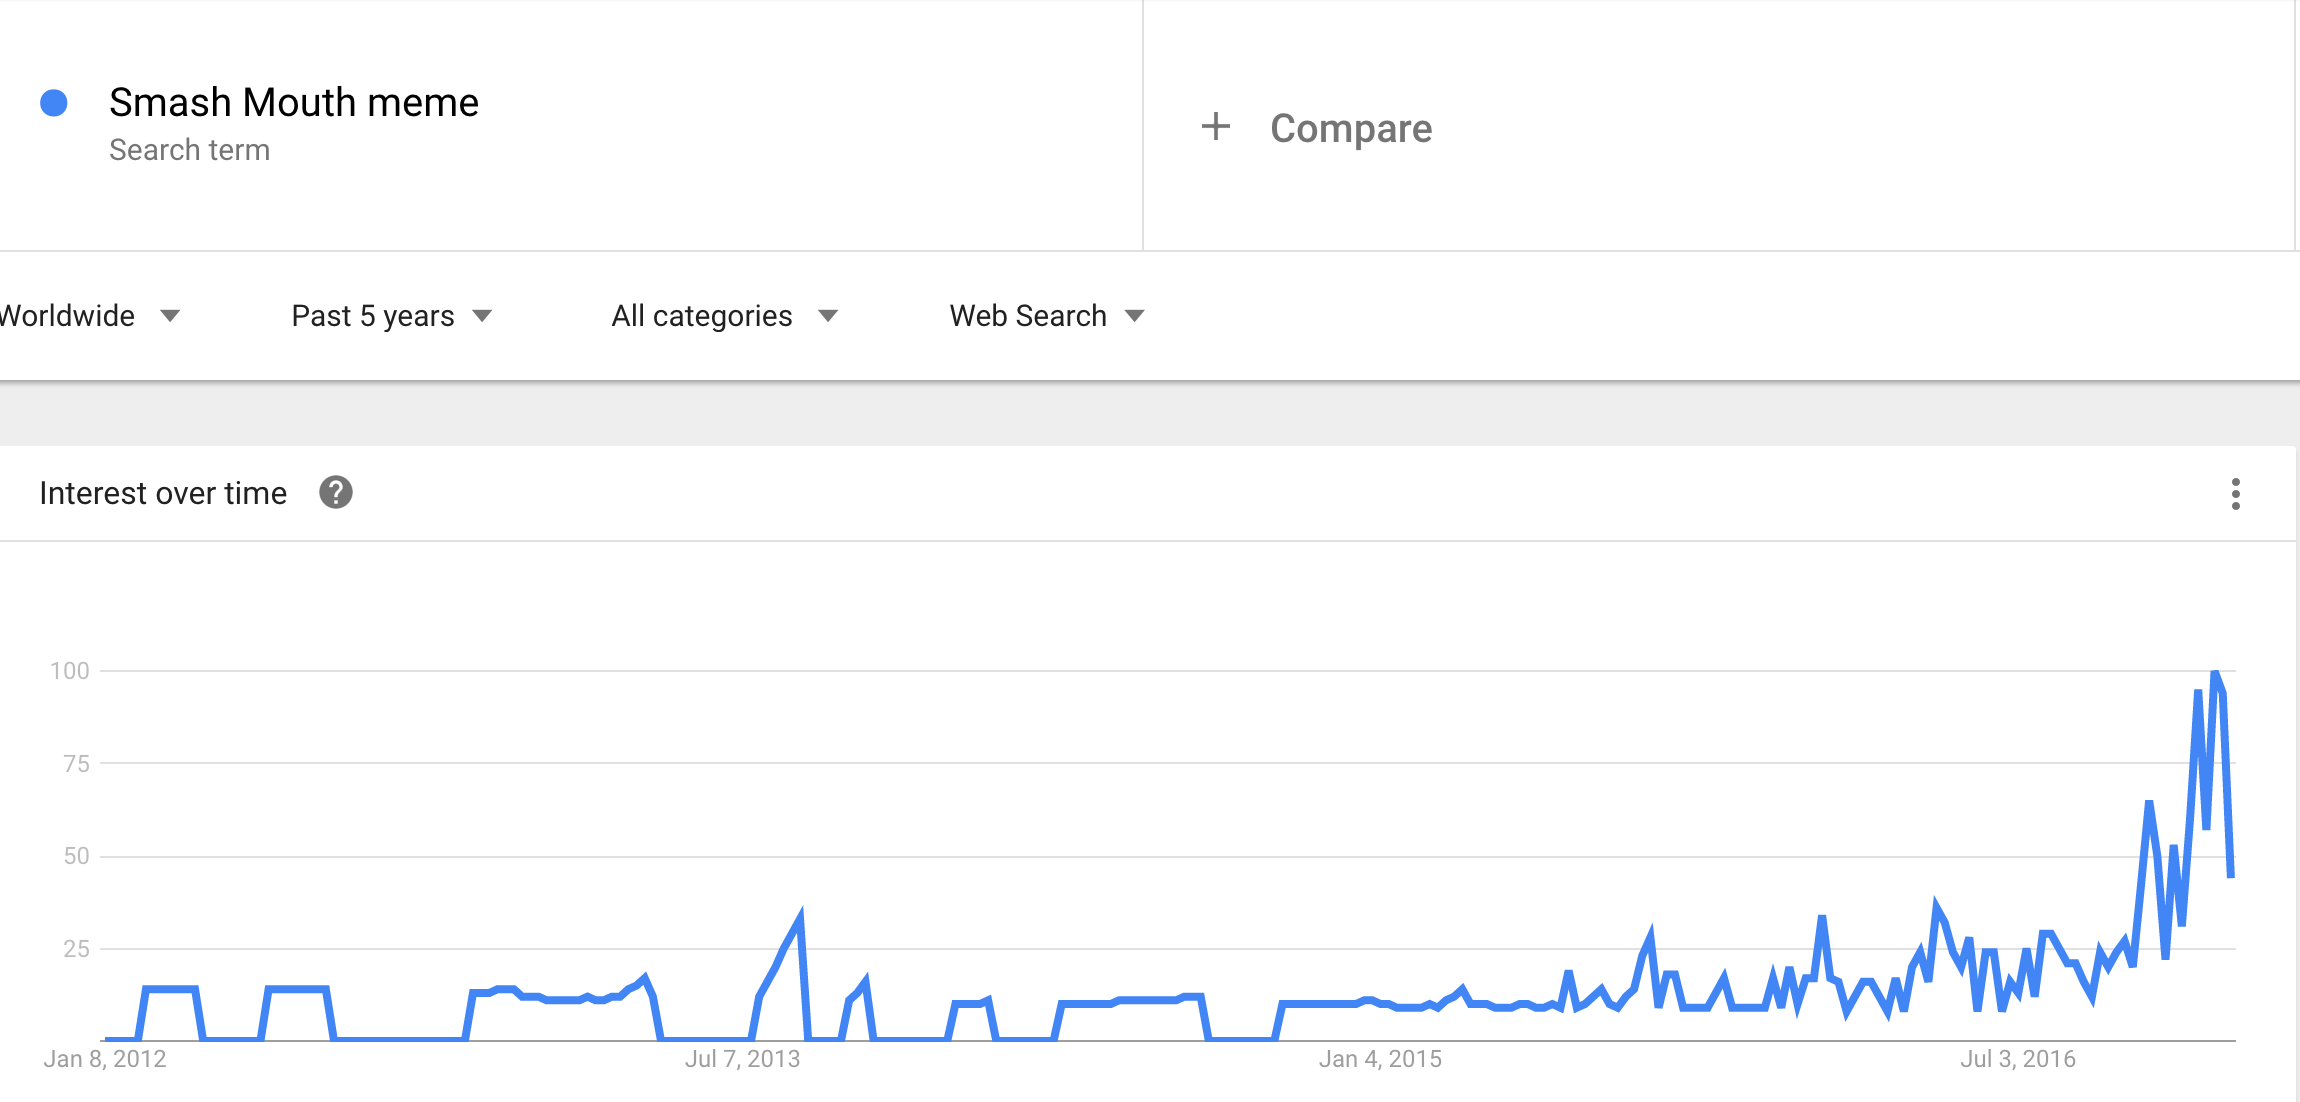Click the Jul 3, 2016 axis date
The height and width of the screenshot is (1102, 2300).
click(x=2017, y=1059)
